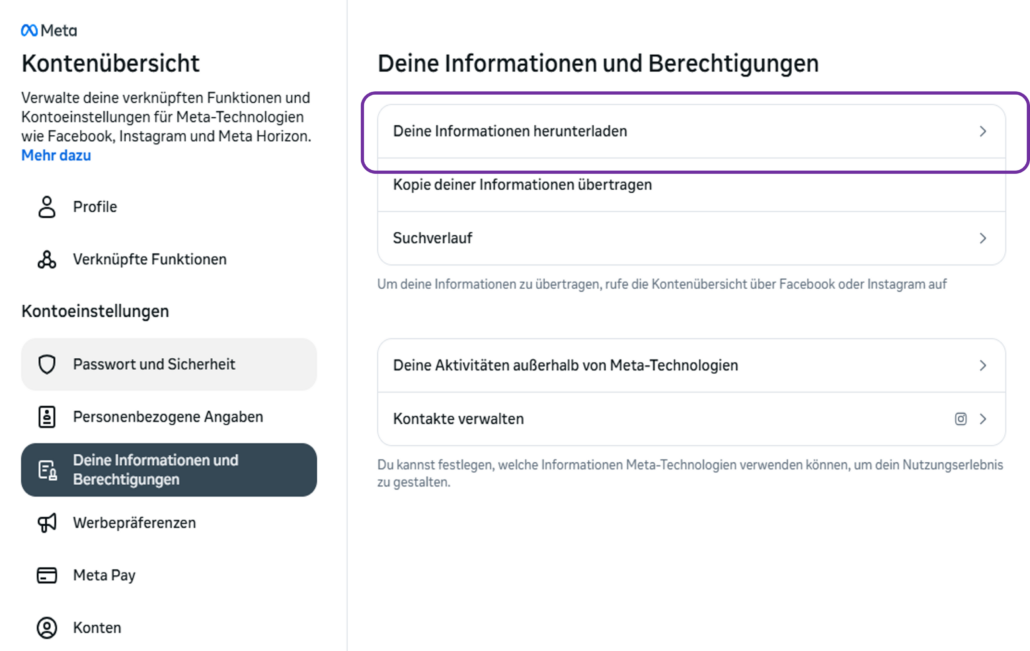Expand Deine Aktivitäten außerhalb von Meta-Technologien
Viewport: 1030px width, 651px height.
(984, 366)
